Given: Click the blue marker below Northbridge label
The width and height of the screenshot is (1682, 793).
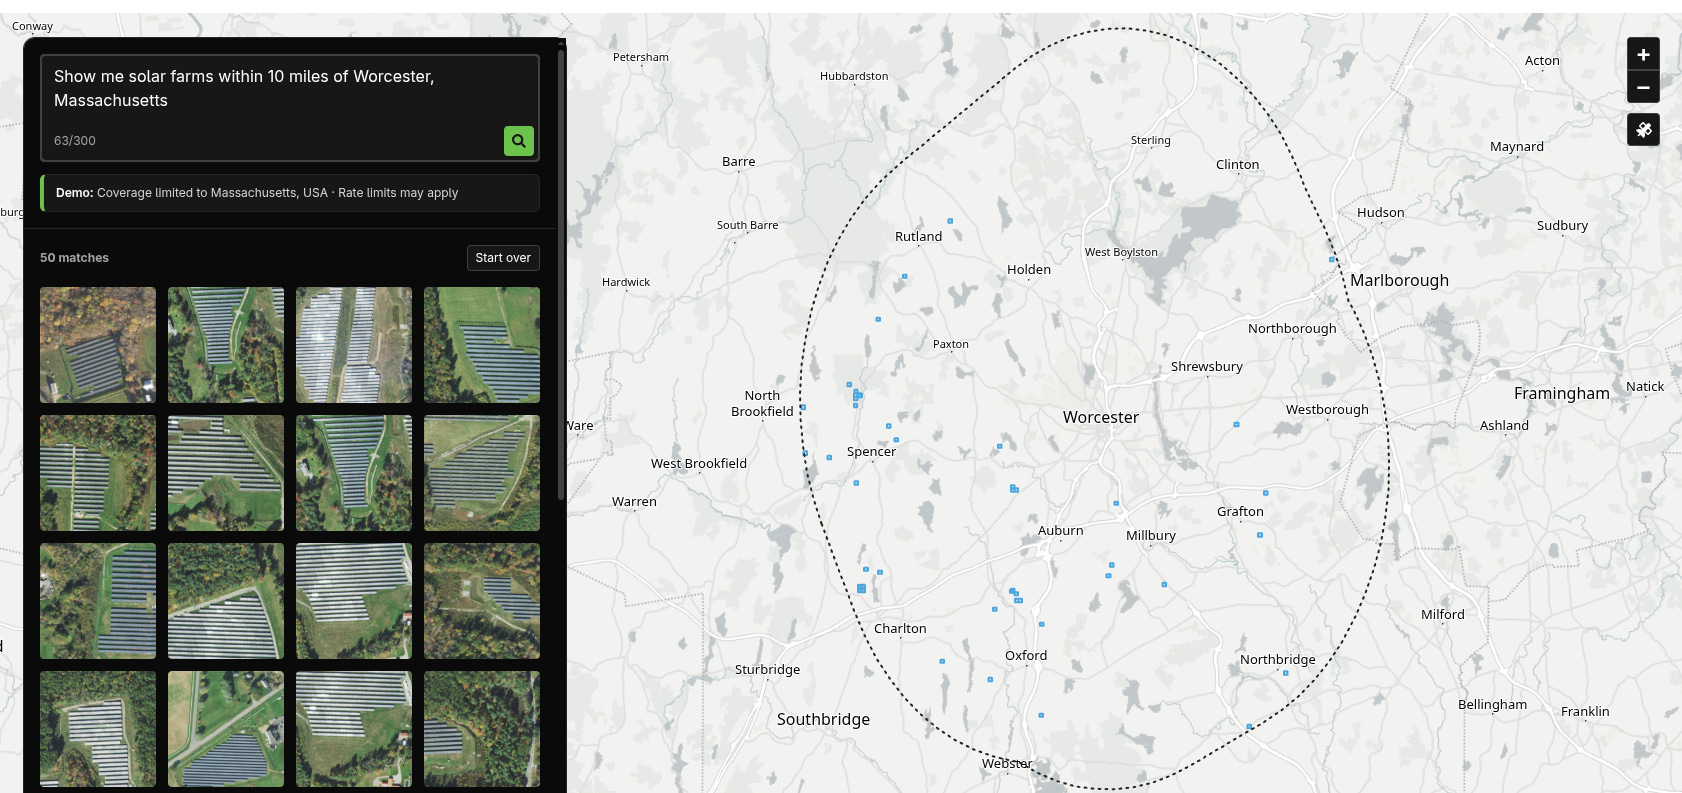Looking at the screenshot, I should pos(1285,673).
